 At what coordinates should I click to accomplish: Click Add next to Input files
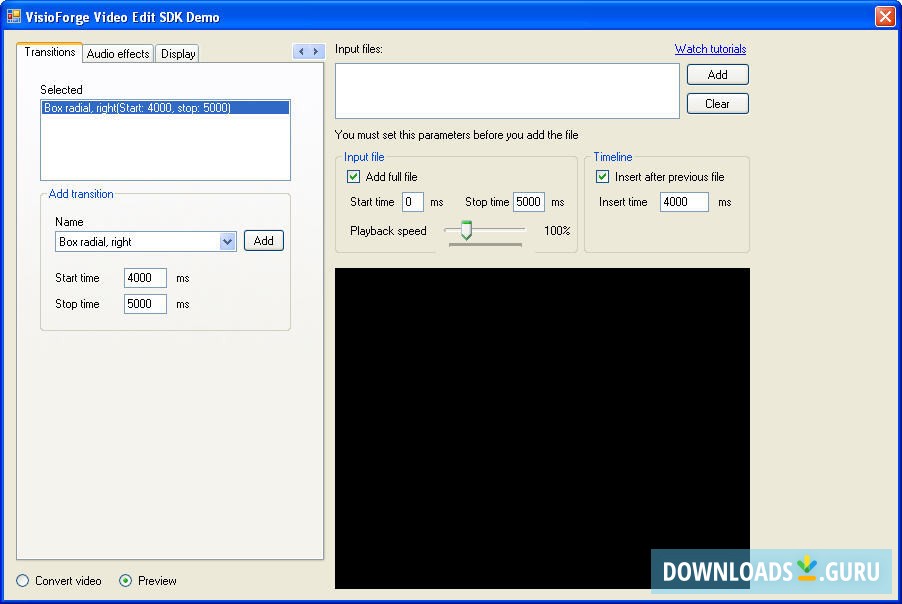coord(716,74)
